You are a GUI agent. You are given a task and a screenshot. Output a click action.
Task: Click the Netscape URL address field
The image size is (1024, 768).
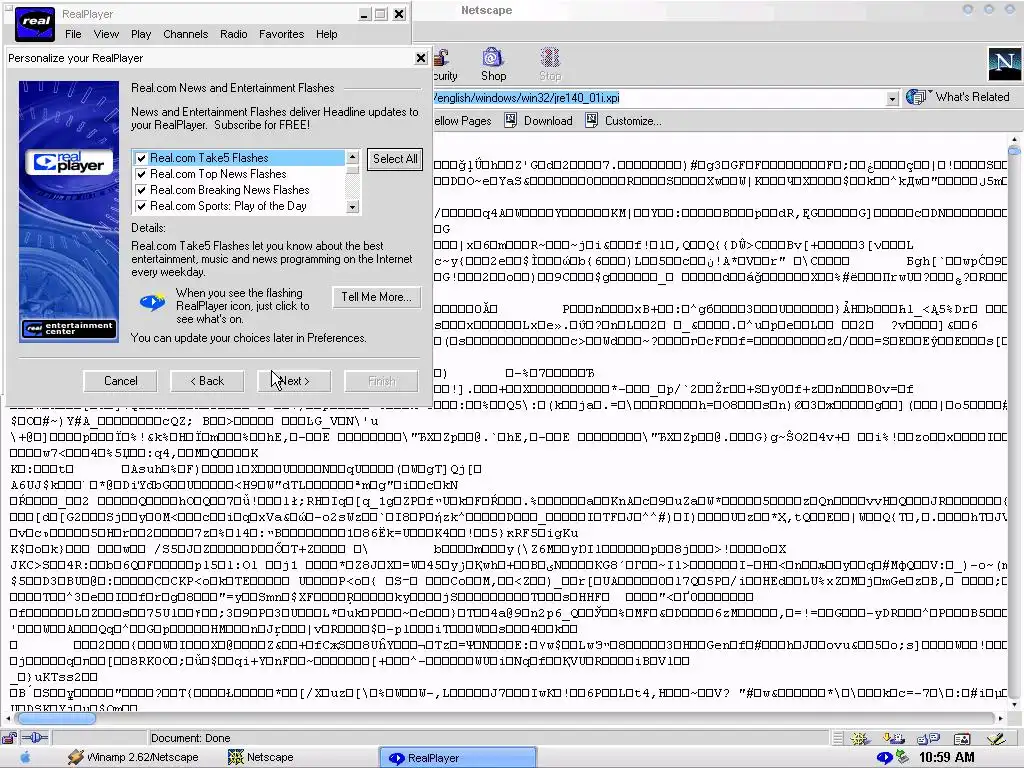(x=658, y=98)
